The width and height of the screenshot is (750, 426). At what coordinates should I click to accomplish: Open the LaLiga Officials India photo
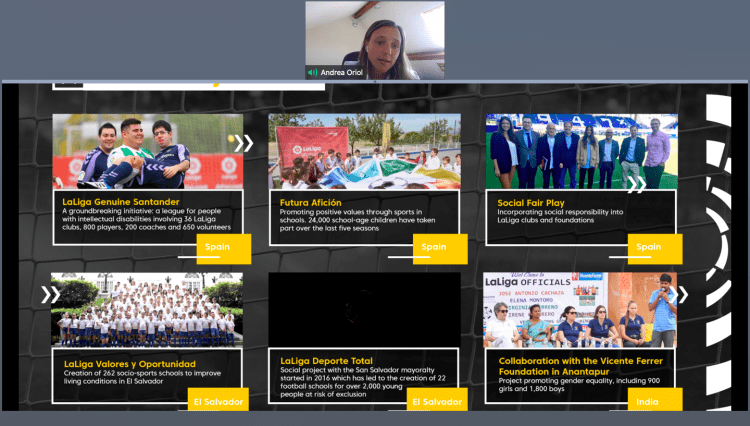(580, 310)
